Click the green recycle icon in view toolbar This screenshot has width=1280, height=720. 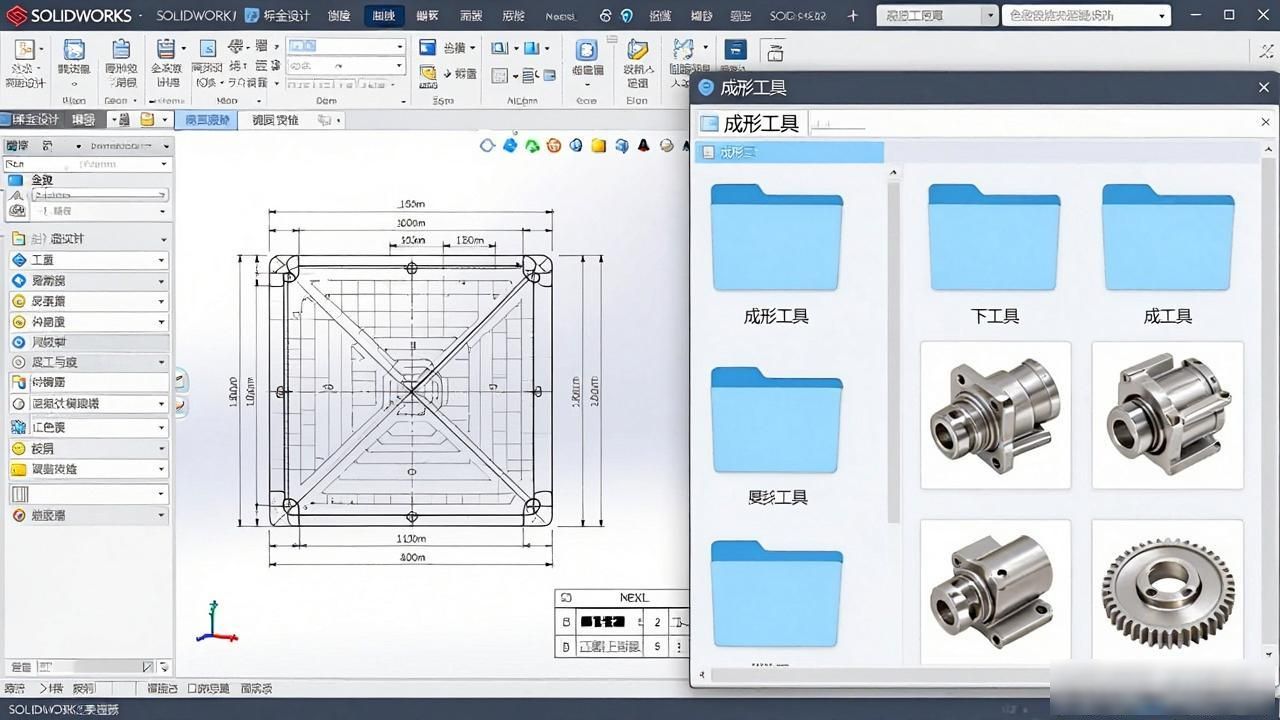coord(533,145)
